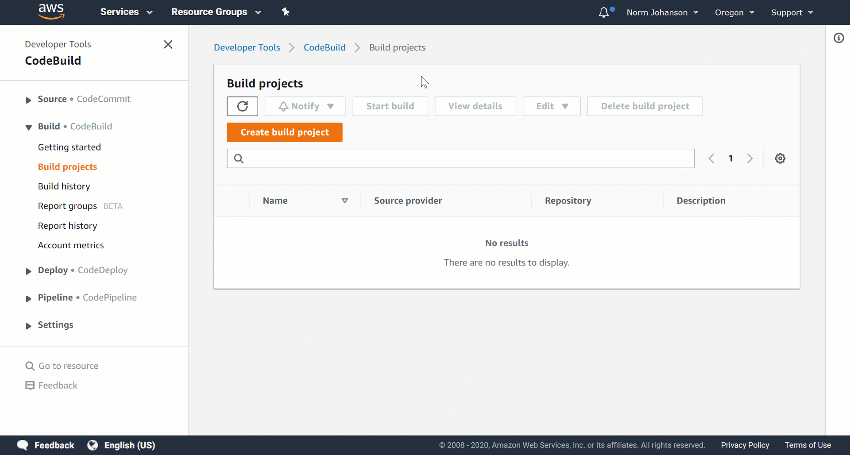Select Build projects in sidebar

pyautogui.click(x=67, y=166)
